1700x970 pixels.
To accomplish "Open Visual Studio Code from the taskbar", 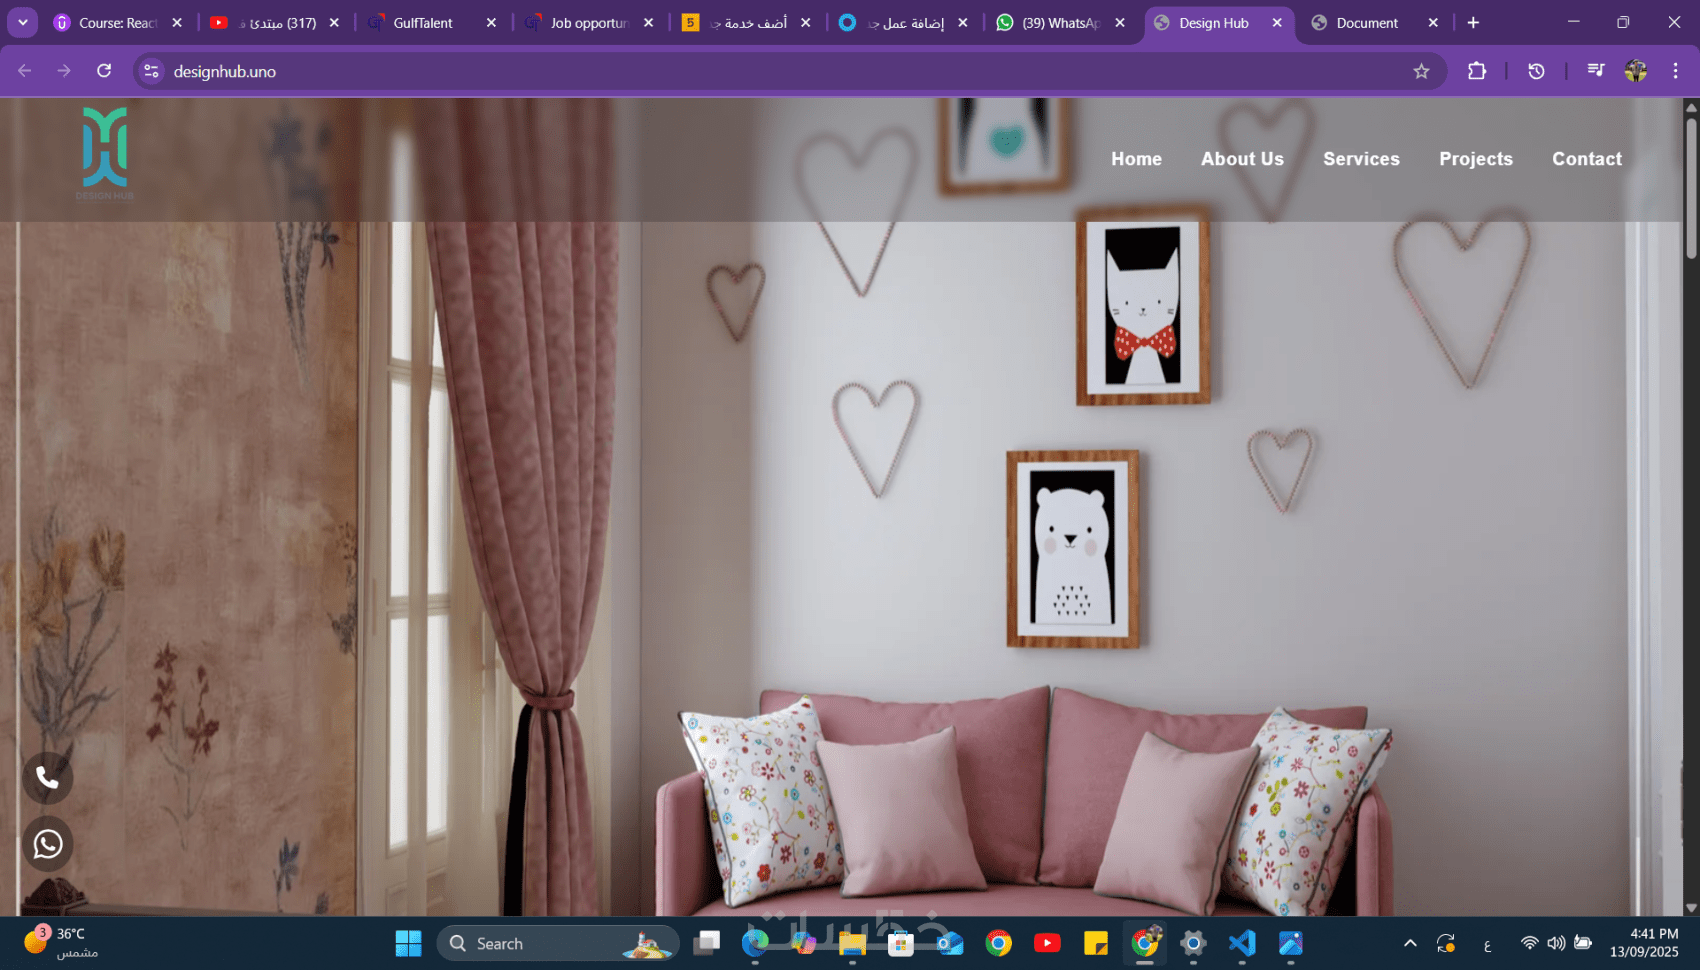I will (1242, 943).
